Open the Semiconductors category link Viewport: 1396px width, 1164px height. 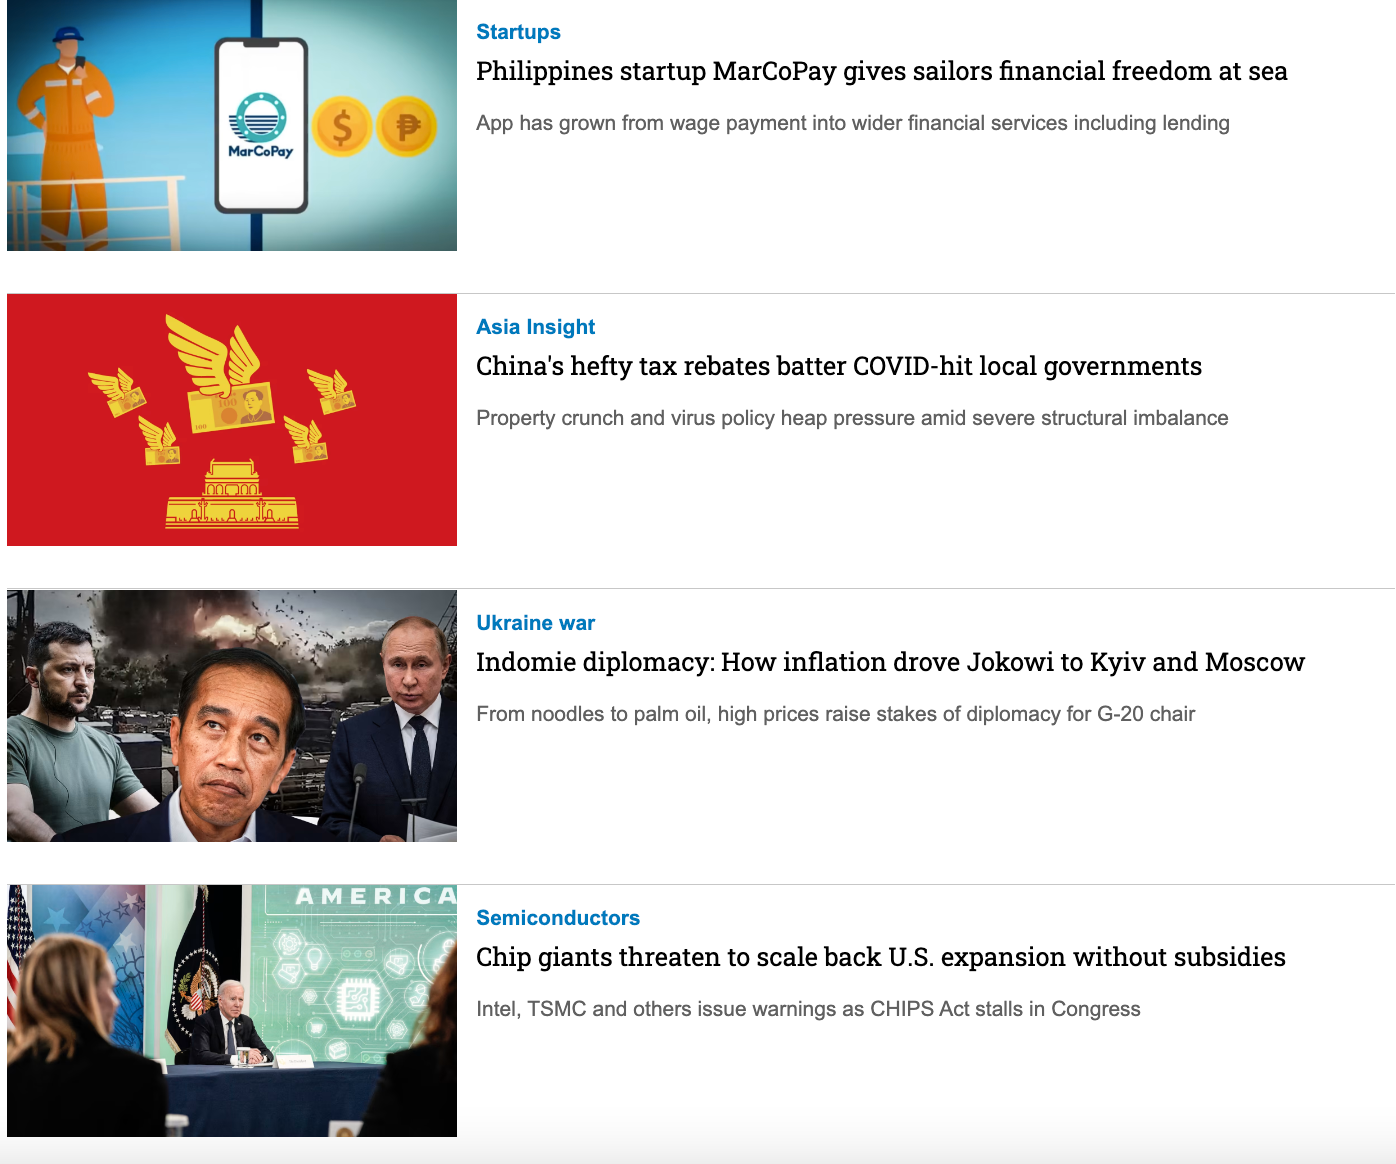558,918
